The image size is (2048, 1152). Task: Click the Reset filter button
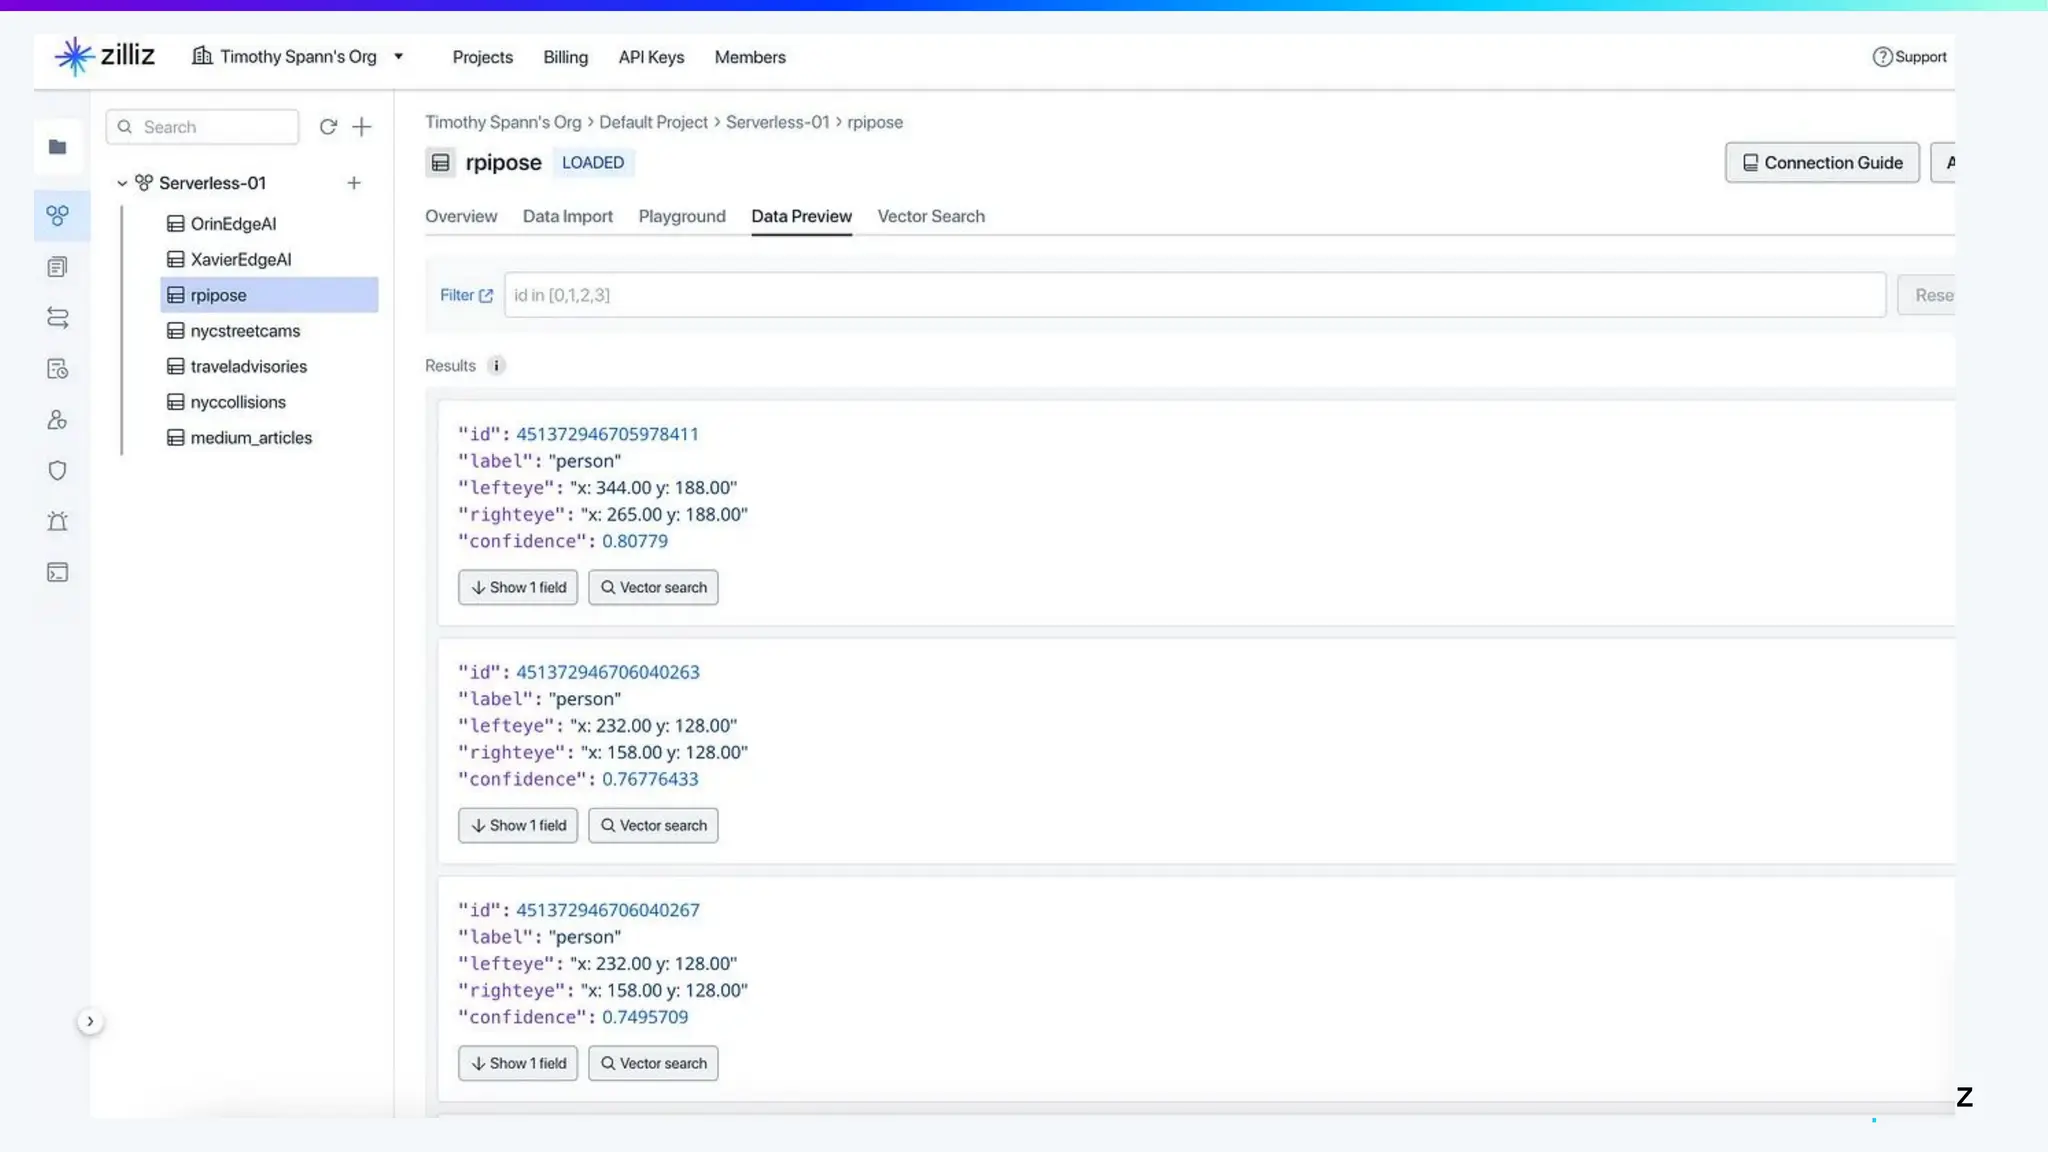tap(1927, 295)
